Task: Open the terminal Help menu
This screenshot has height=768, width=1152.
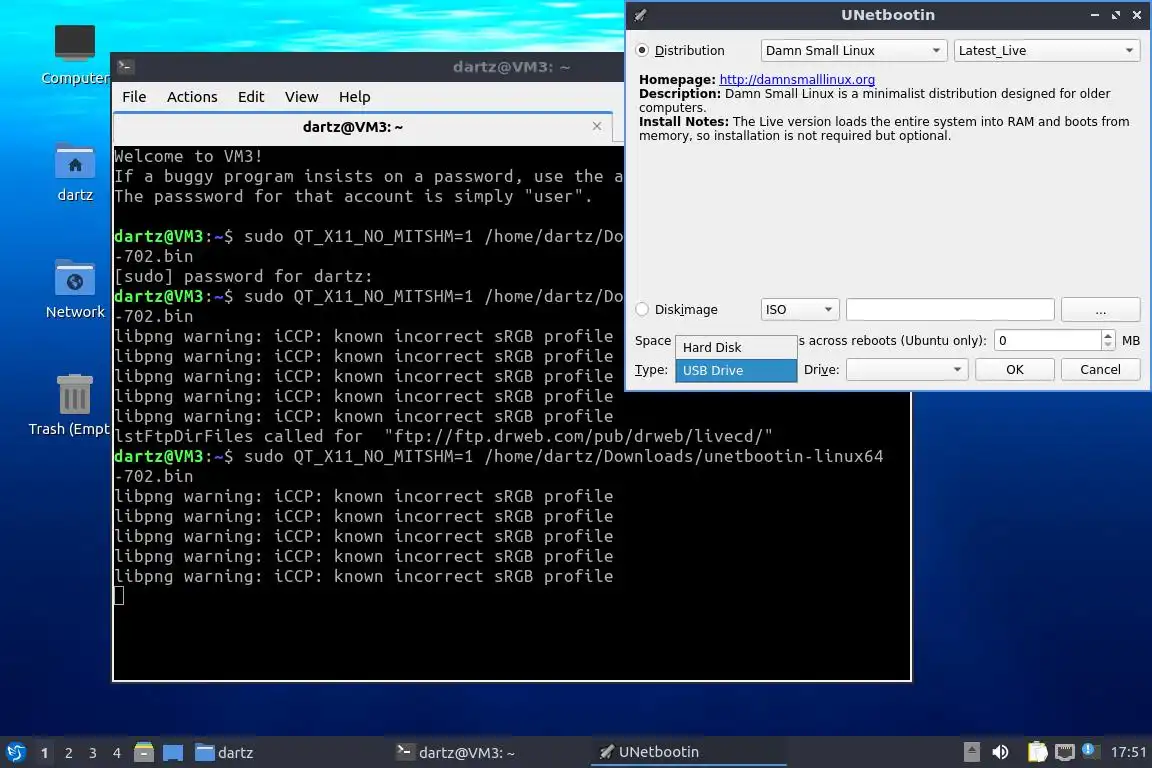Action: [354, 97]
